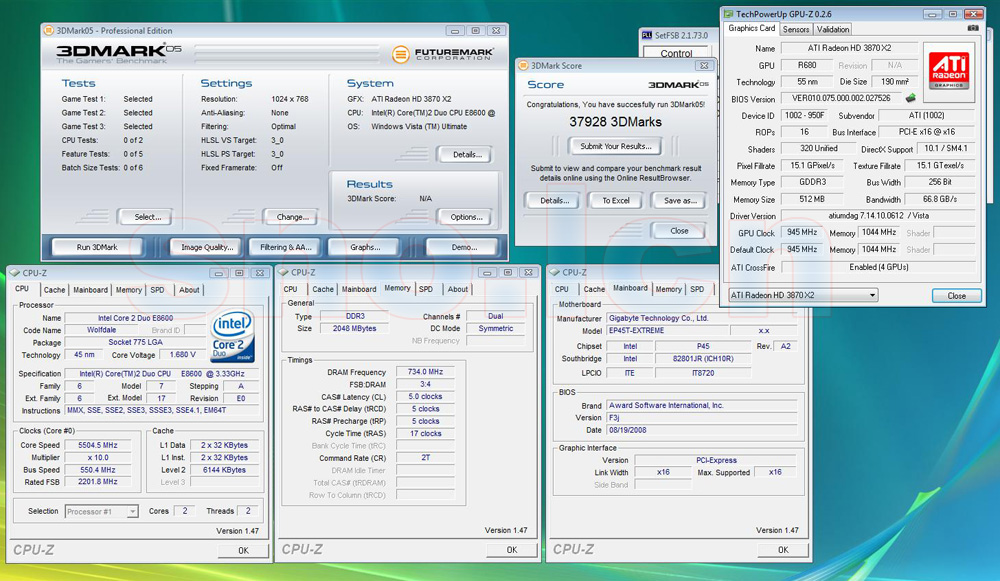Click the CAS# Latency value 5.0 clocks
Viewport: 1000px width, 581px height.
click(x=425, y=397)
